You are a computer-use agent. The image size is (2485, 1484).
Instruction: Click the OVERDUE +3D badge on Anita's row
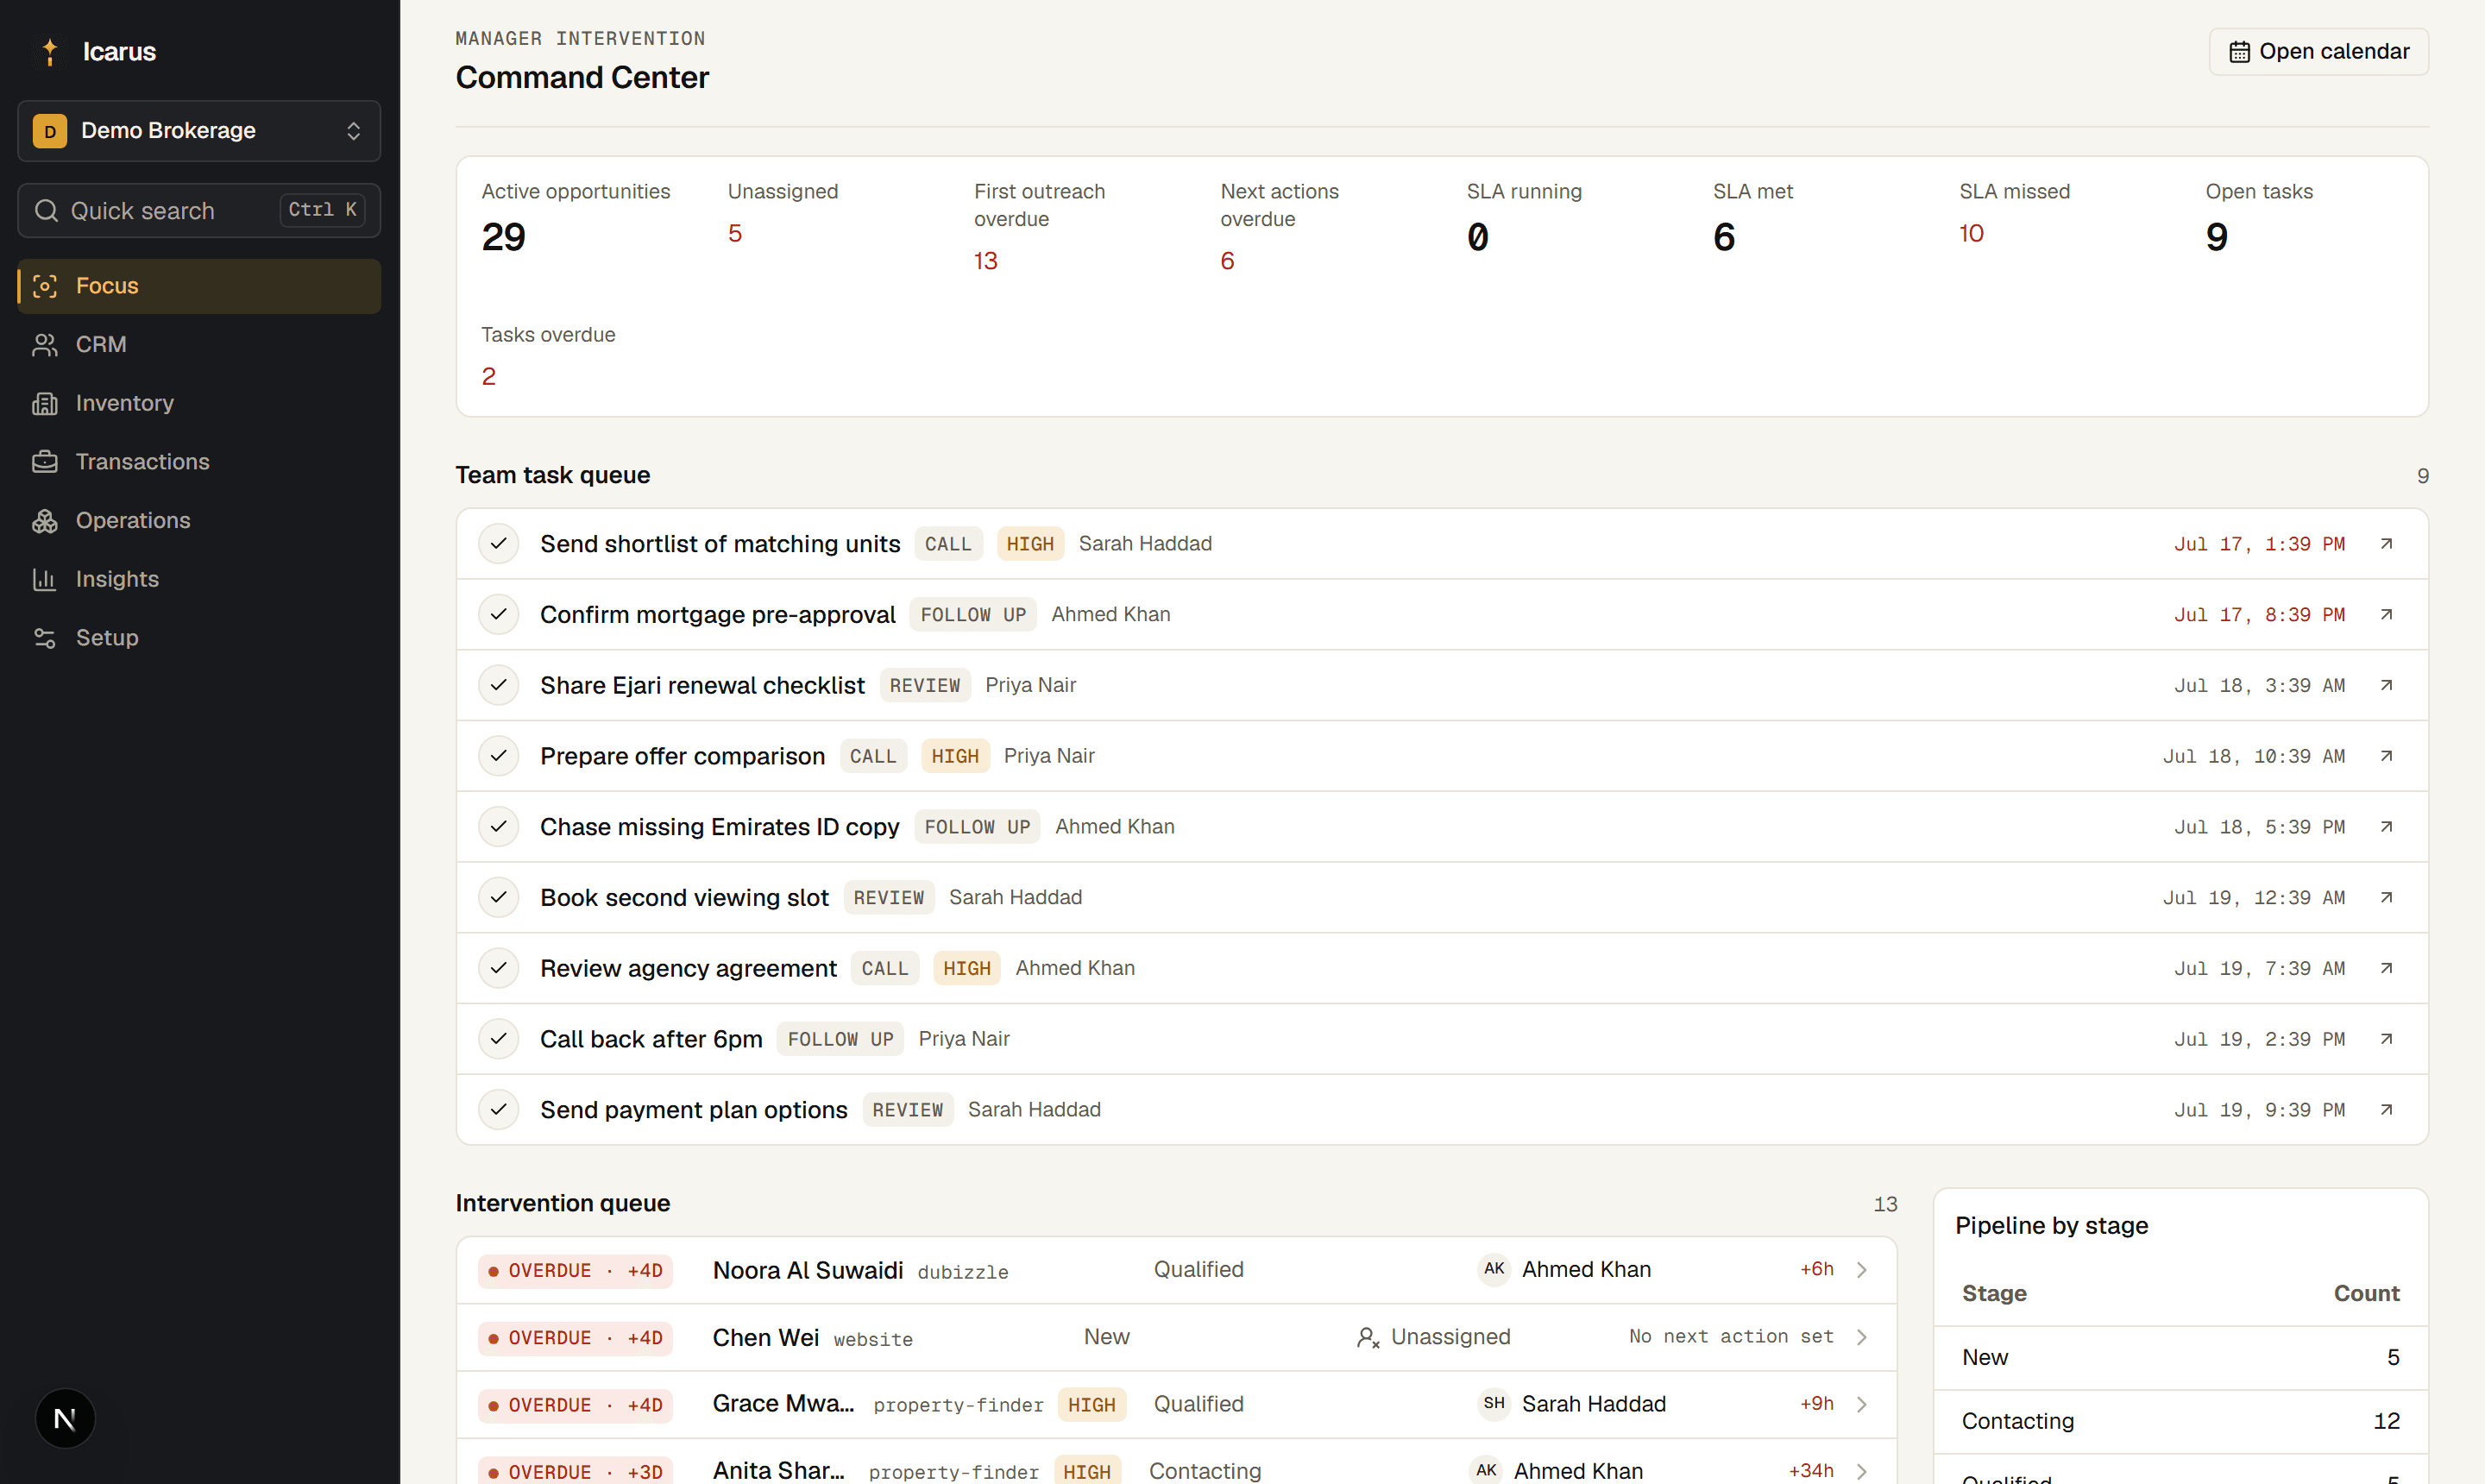click(x=575, y=1471)
